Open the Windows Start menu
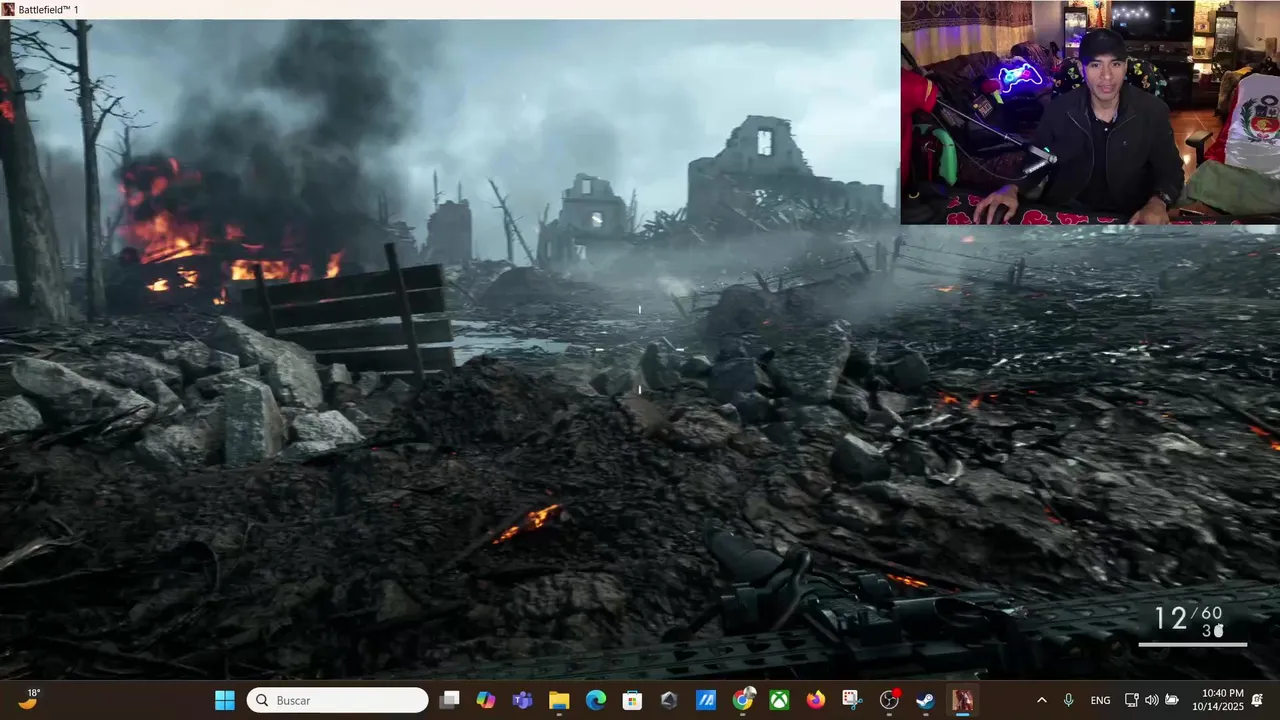This screenshot has width=1280, height=720. pyautogui.click(x=225, y=700)
